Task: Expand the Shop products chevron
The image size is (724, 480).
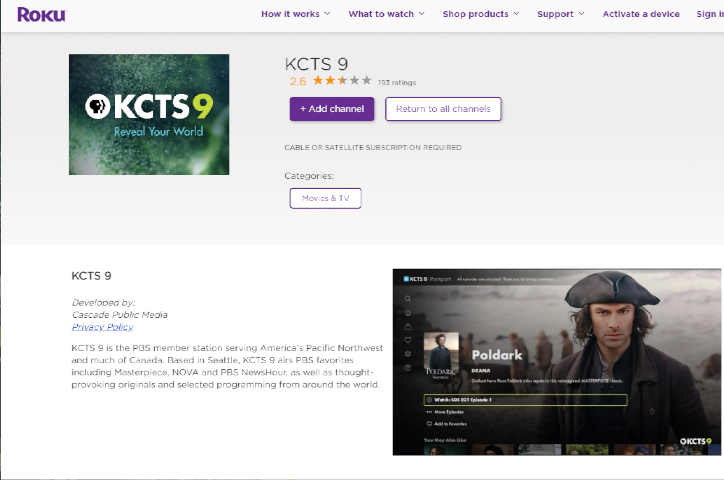Action: (x=516, y=14)
